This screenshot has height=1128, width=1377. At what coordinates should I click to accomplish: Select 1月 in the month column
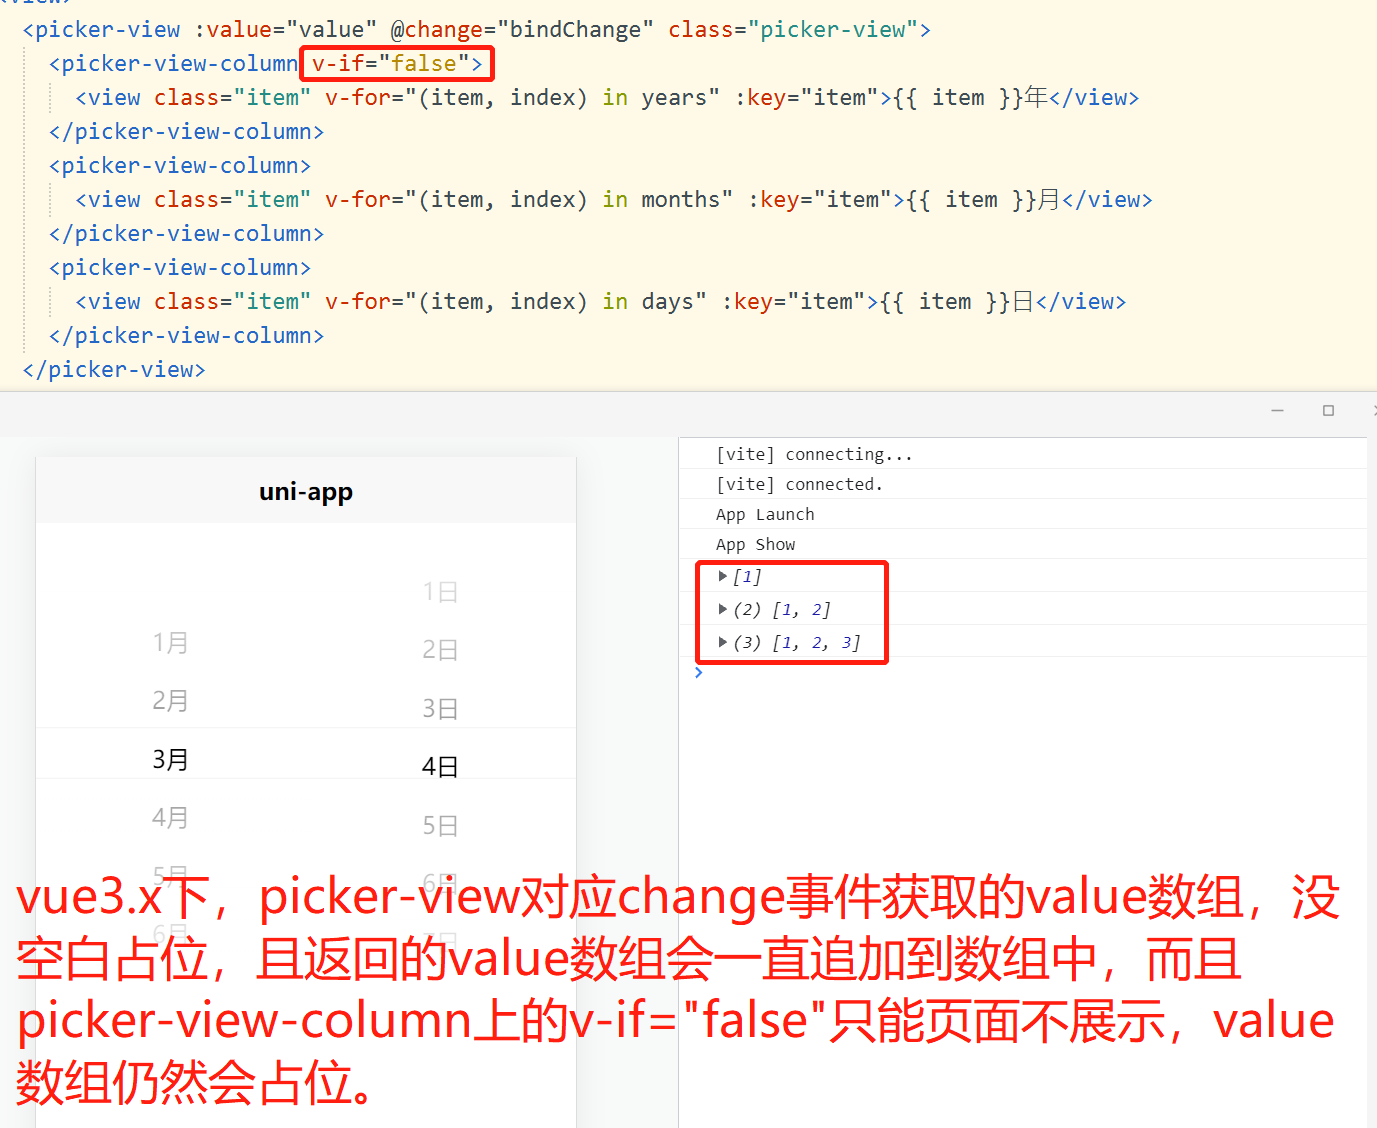[170, 643]
